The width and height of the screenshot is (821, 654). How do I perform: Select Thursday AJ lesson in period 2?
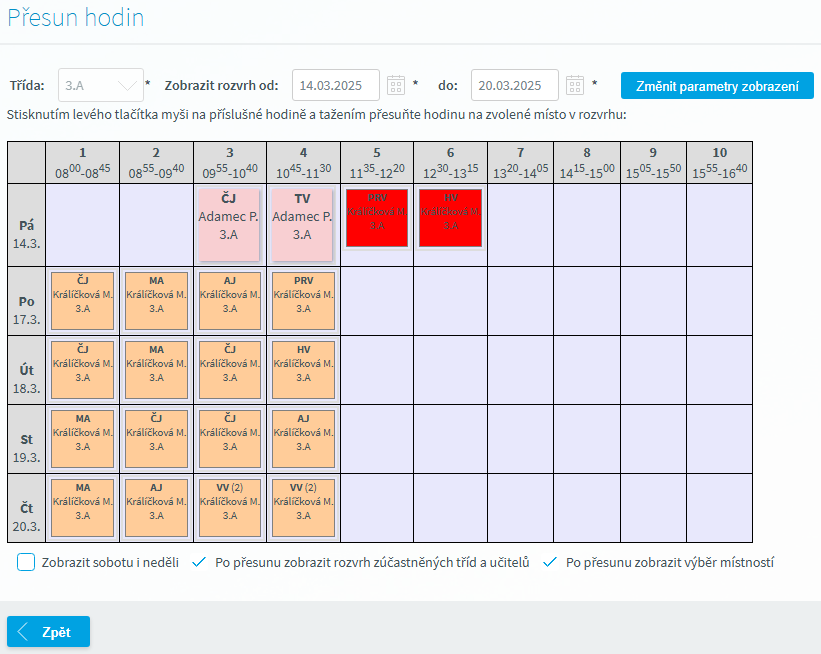[156, 507]
